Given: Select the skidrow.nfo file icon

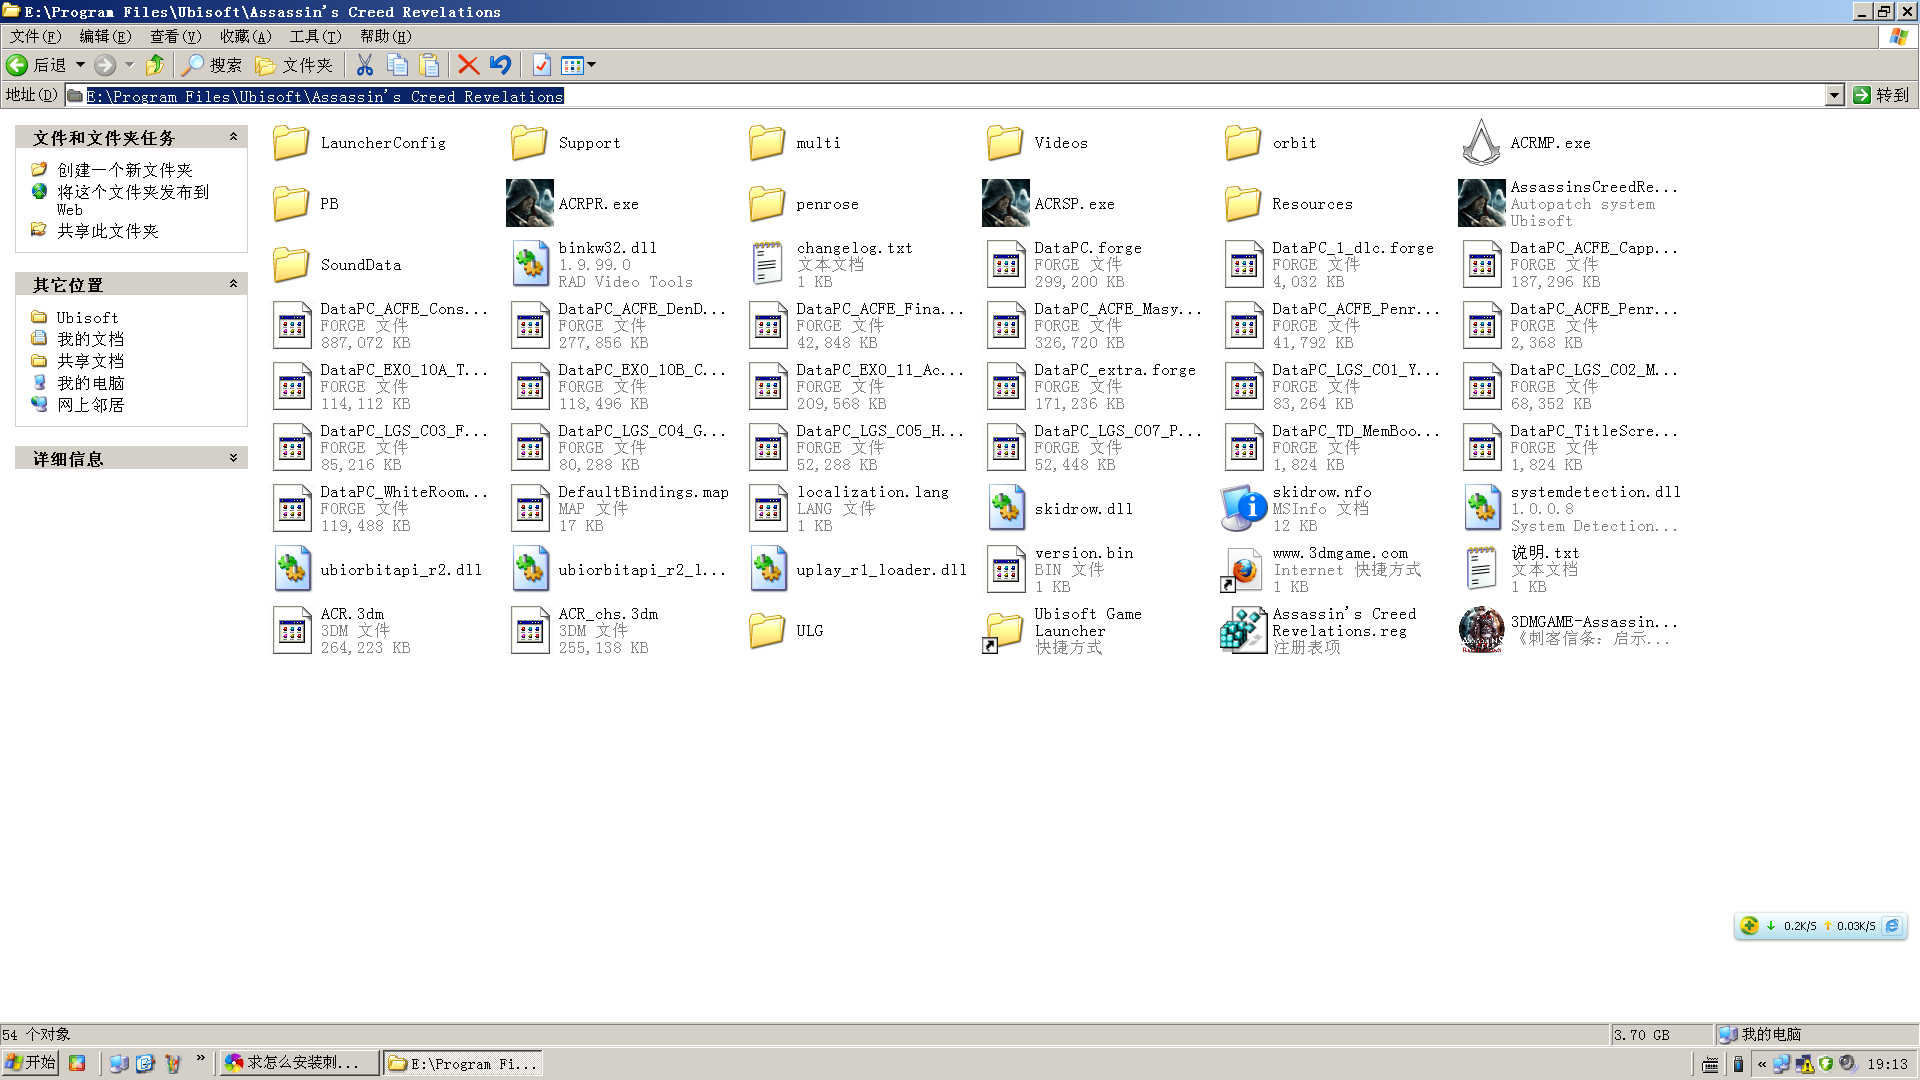Looking at the screenshot, I should (1243, 508).
